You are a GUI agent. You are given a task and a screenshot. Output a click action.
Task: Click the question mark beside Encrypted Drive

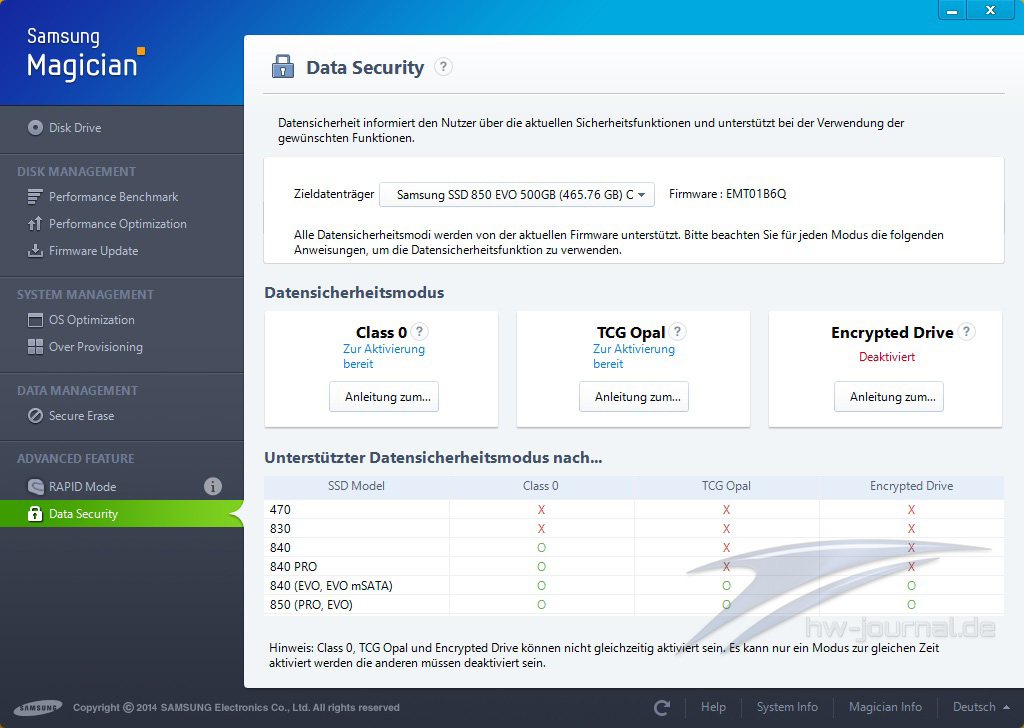pos(966,332)
